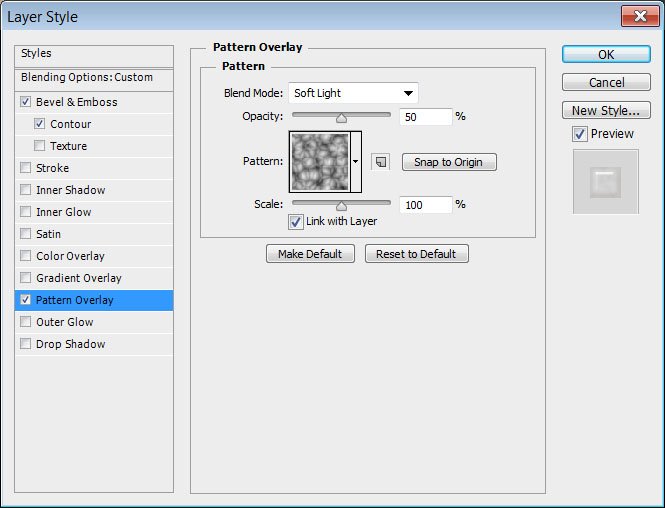Click the Scale value input field

coord(425,204)
